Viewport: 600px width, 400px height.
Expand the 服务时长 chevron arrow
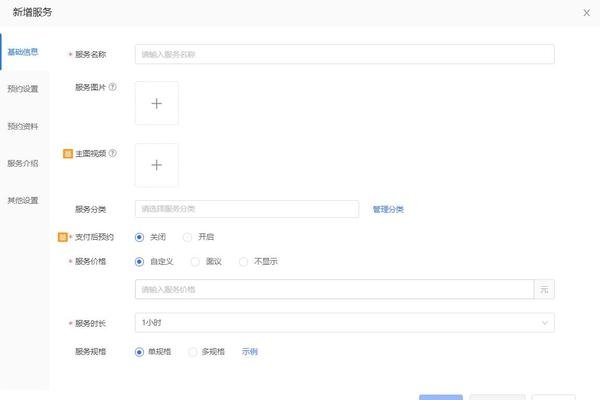point(545,323)
